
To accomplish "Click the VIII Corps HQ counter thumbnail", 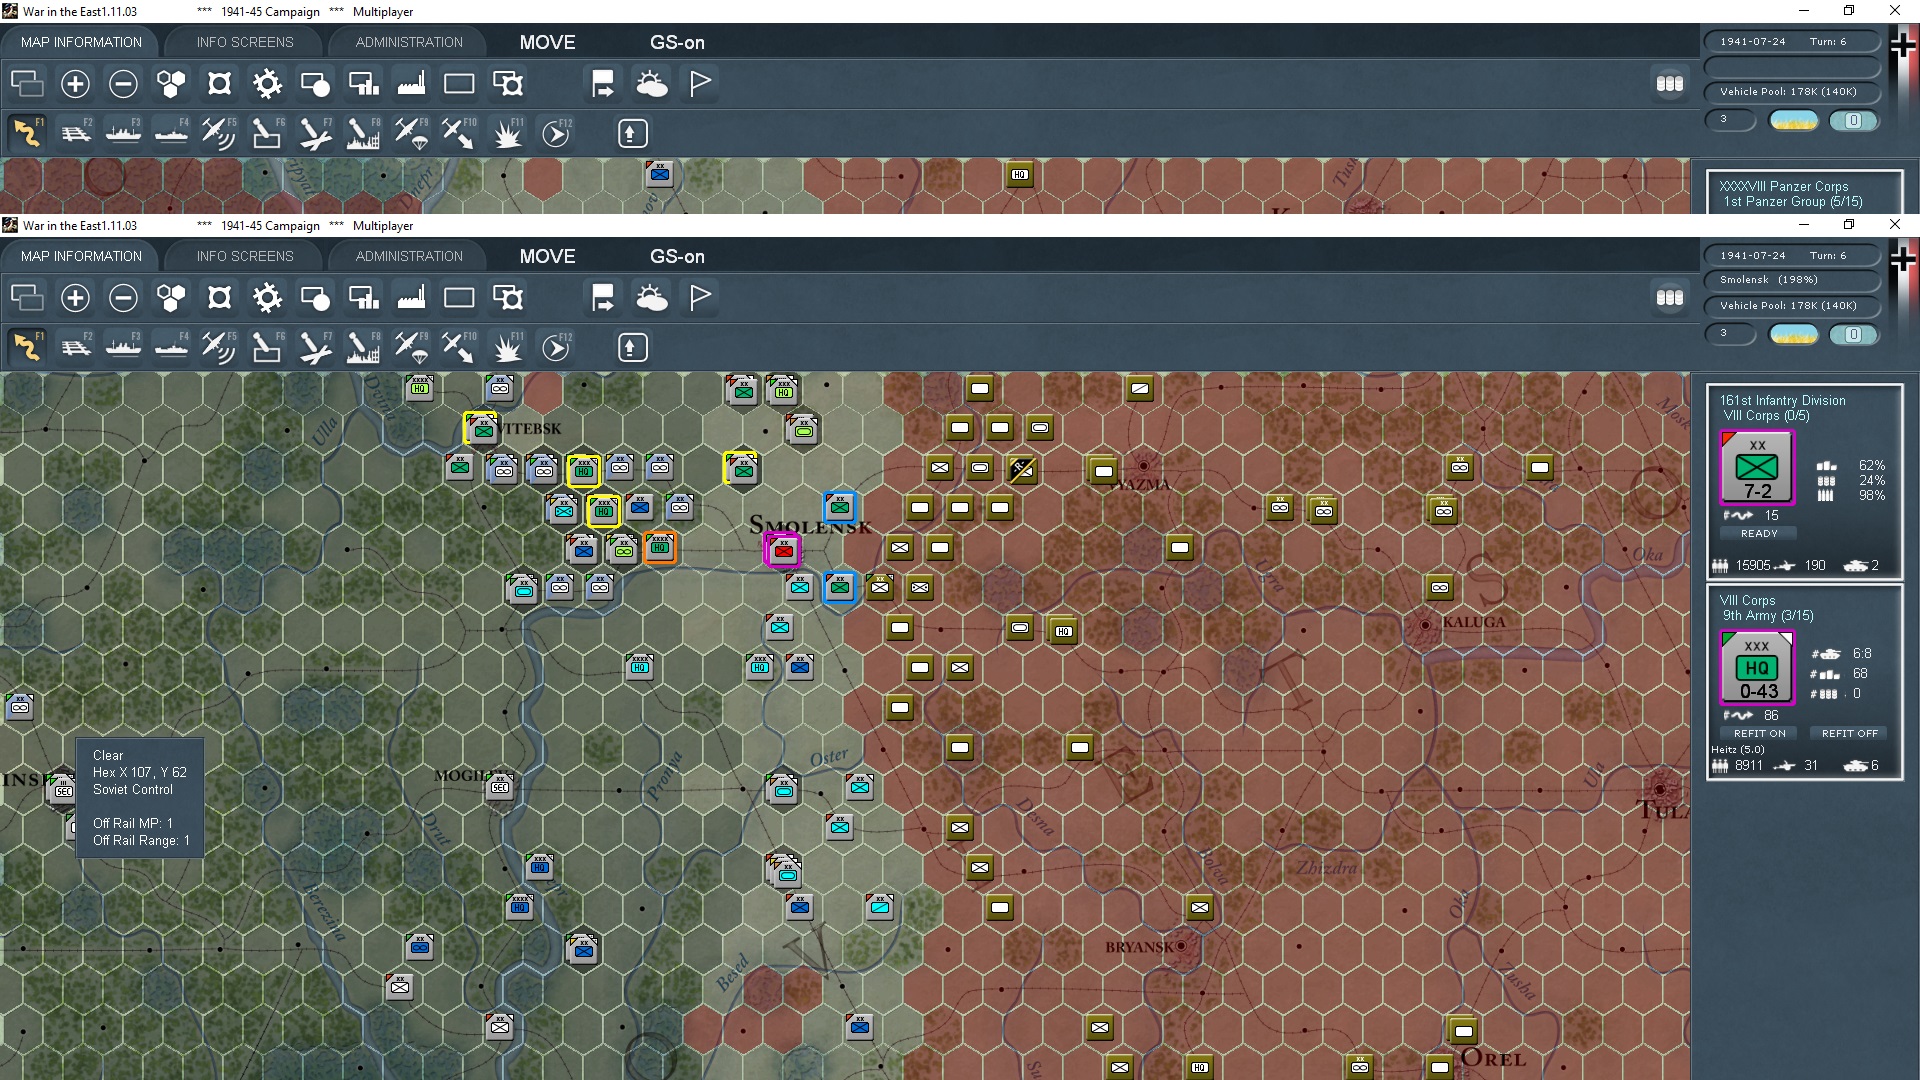I will point(1756,668).
